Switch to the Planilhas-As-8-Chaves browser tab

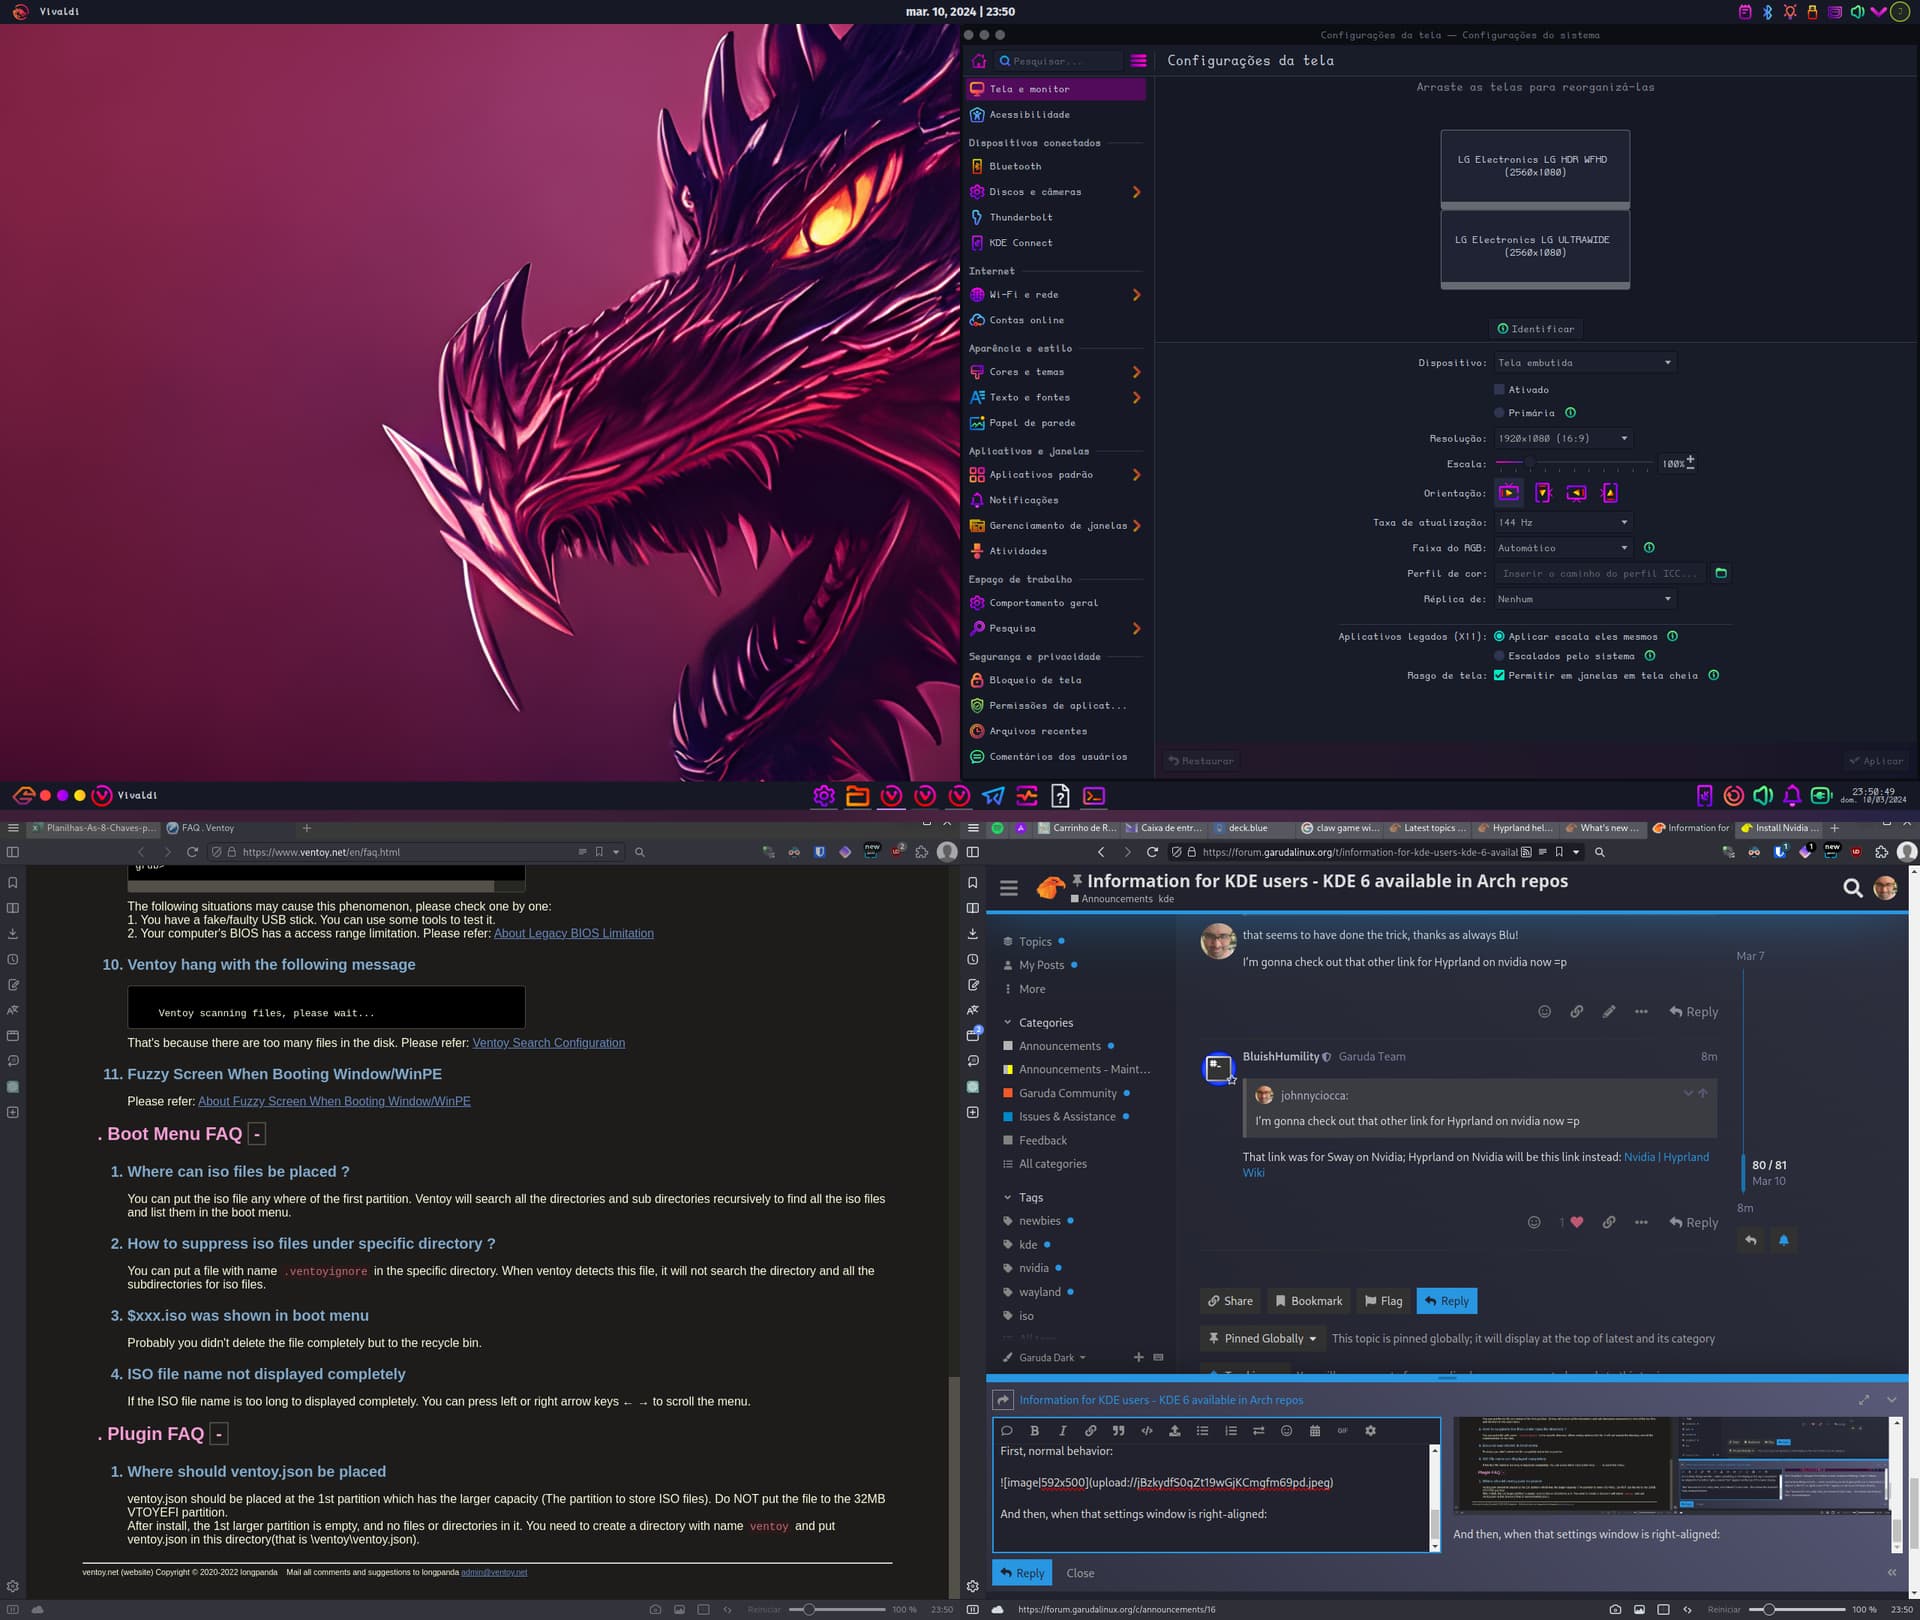point(94,828)
